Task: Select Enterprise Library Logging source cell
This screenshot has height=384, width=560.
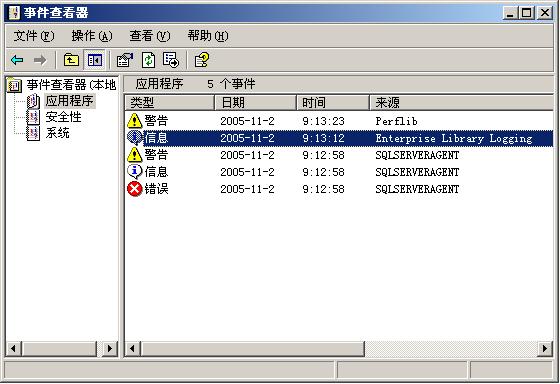Action: pos(454,138)
